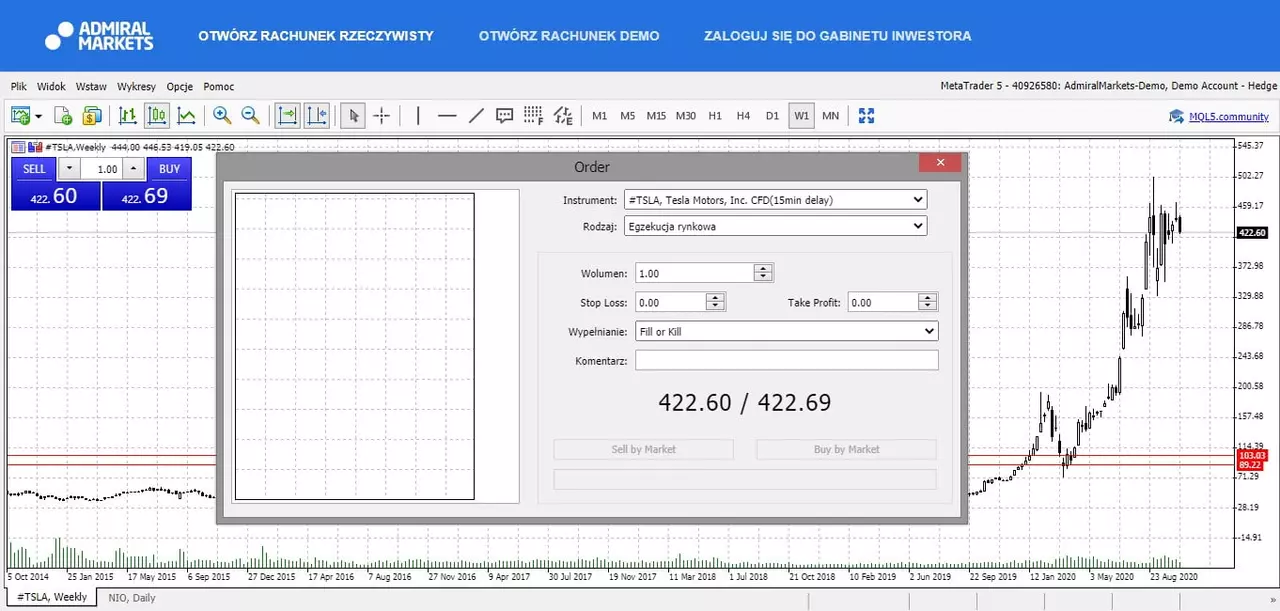The height and width of the screenshot is (611, 1280).
Task: Select the crosshair tool
Action: click(382, 116)
